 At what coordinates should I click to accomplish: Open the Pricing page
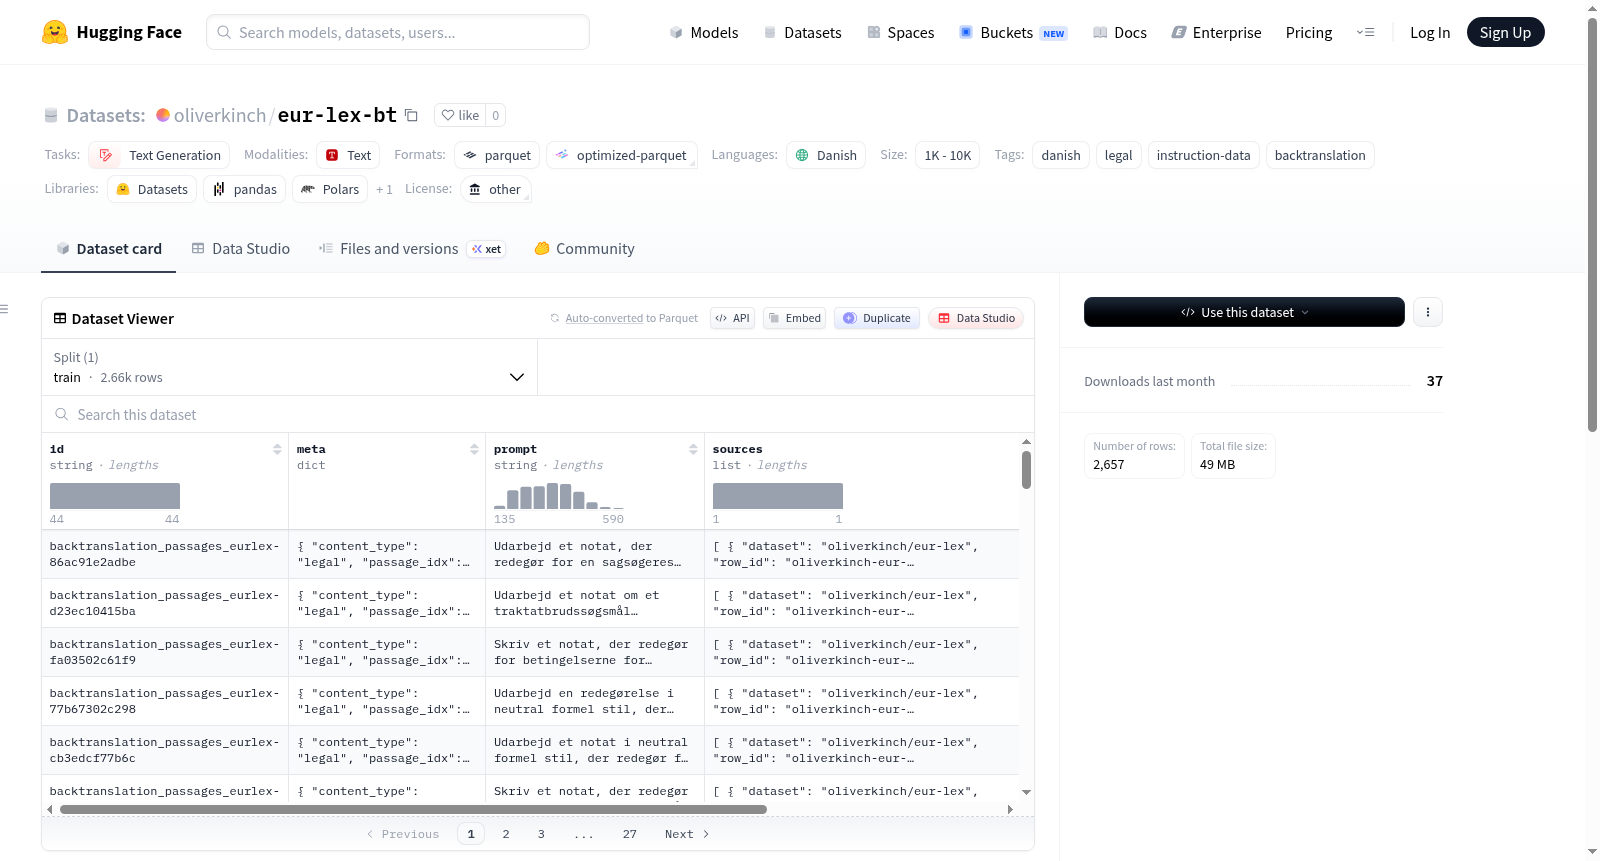tap(1309, 32)
